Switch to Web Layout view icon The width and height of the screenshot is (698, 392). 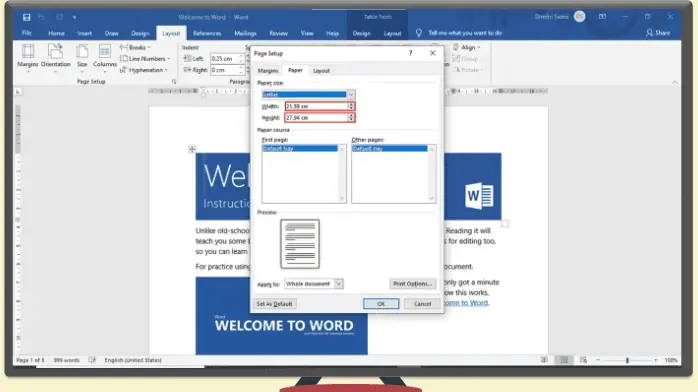[x=584, y=360]
